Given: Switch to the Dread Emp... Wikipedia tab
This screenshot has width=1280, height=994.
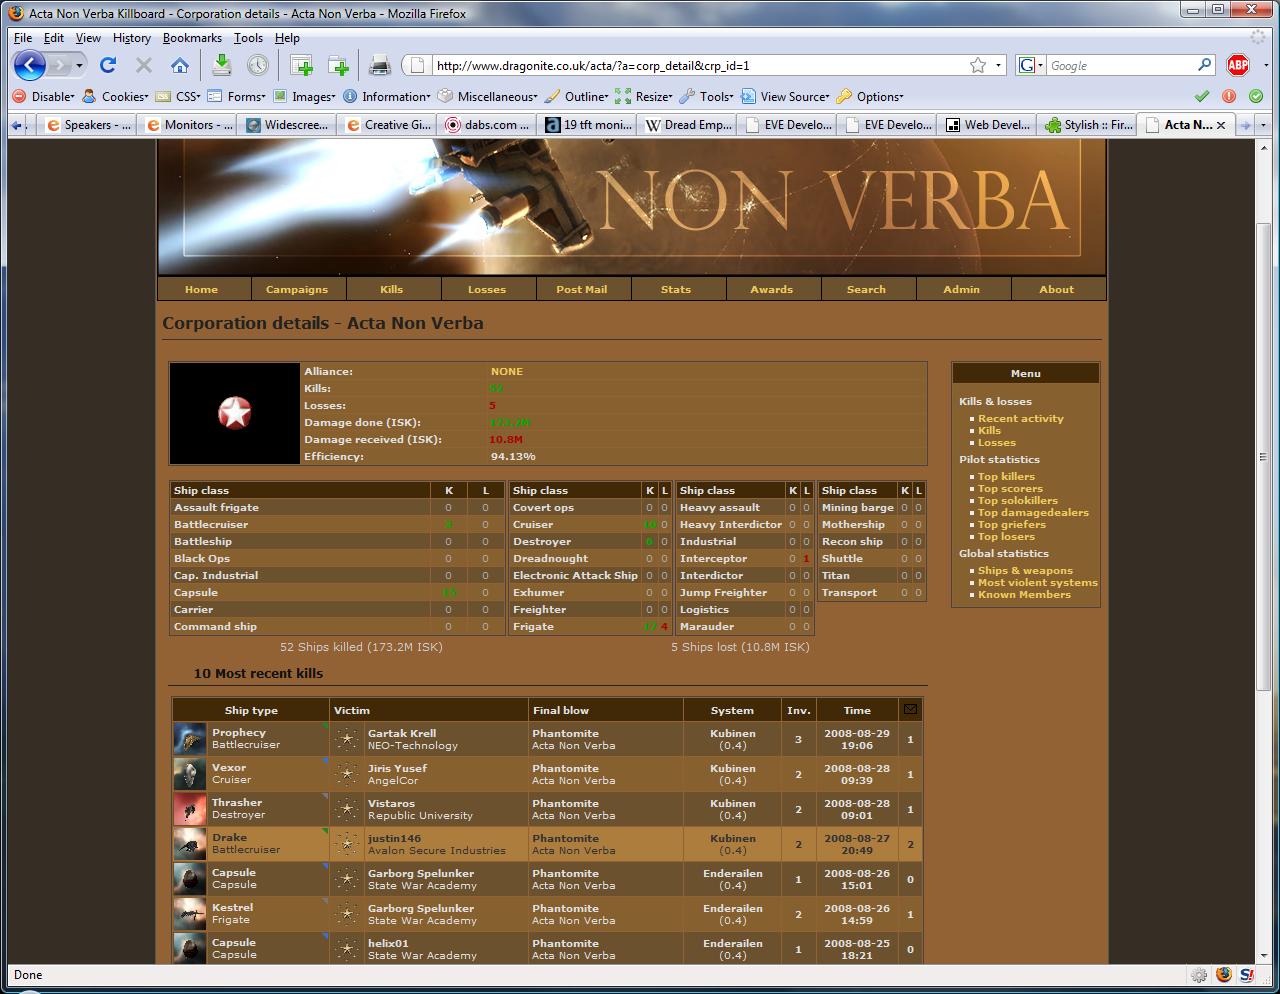Looking at the screenshot, I should pyautogui.click(x=688, y=125).
